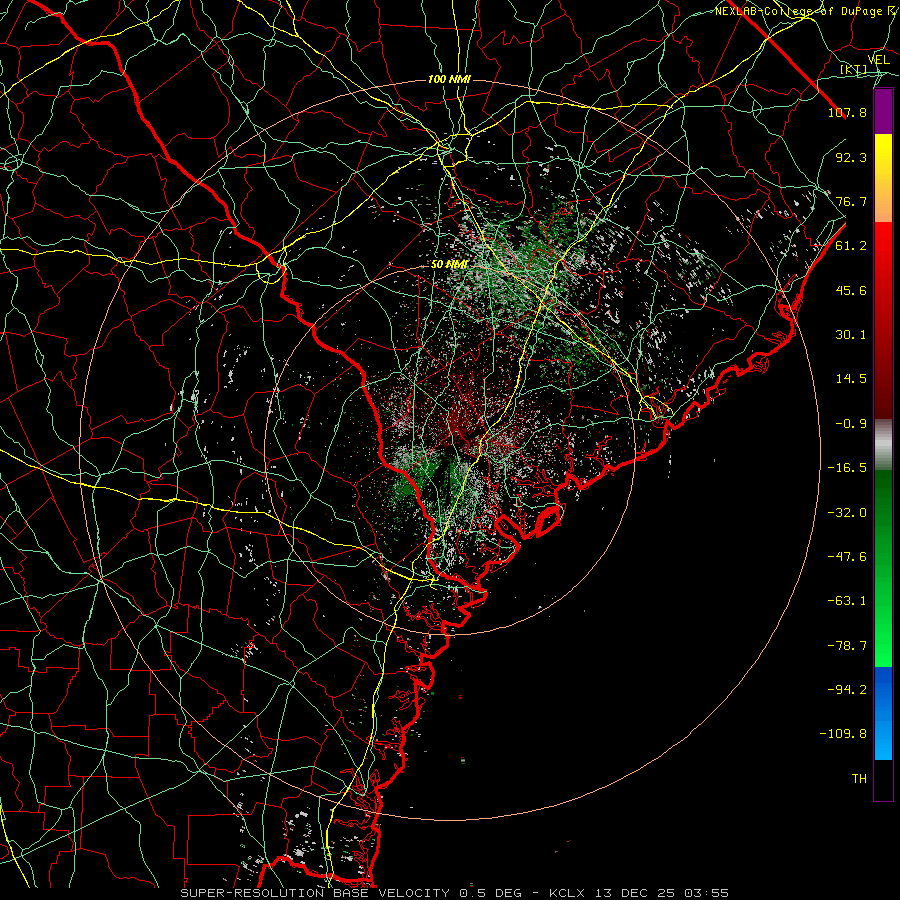This screenshot has height=900, width=900.
Task: Click the gray near-zero segment of color bar
Action: point(883,445)
